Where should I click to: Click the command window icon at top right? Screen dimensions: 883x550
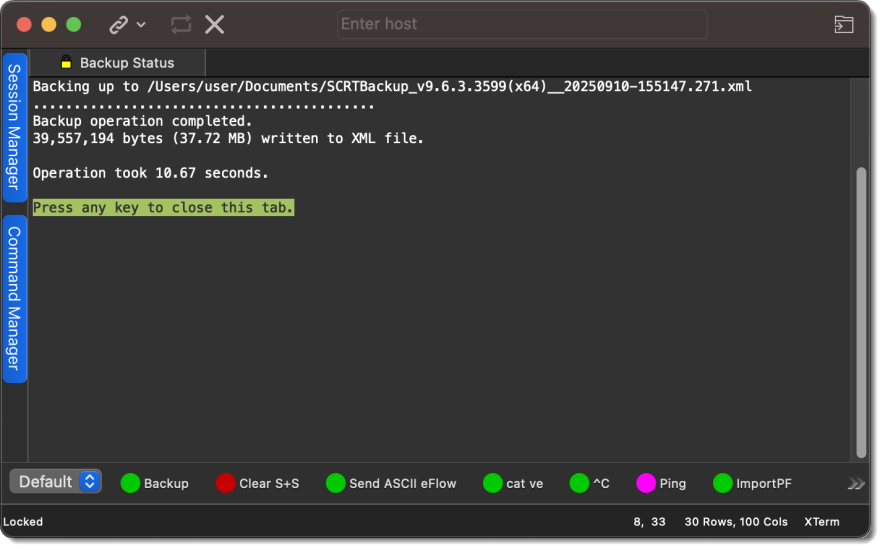(x=844, y=24)
